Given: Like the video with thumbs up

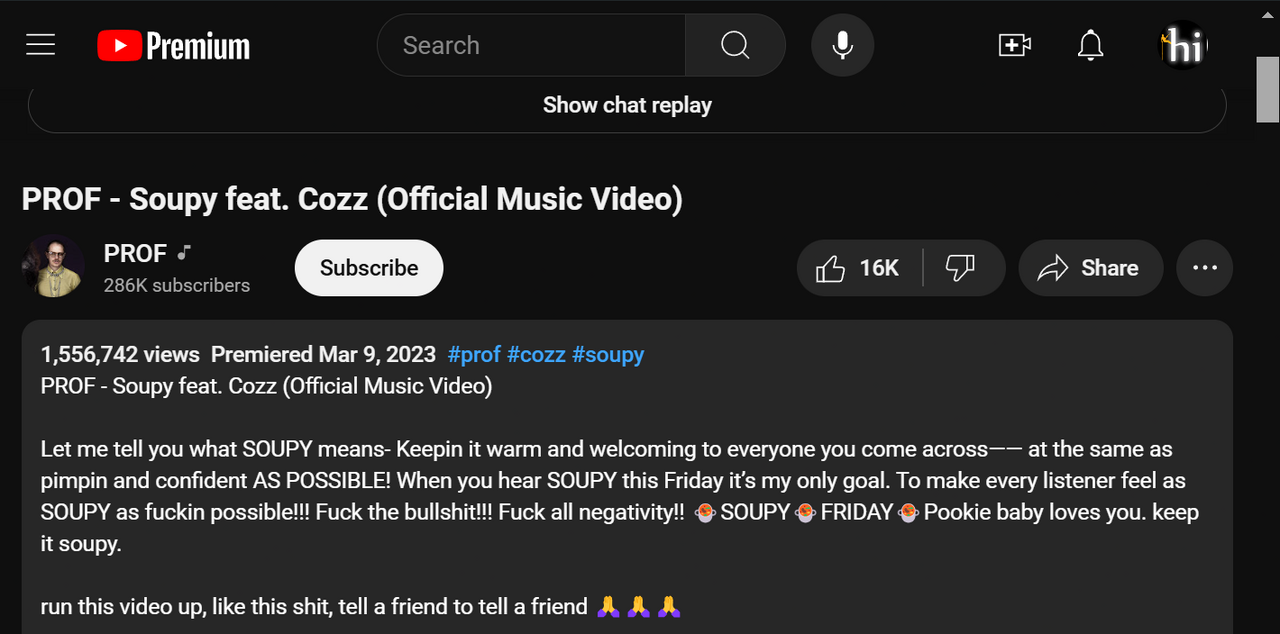Looking at the screenshot, I should point(859,268).
